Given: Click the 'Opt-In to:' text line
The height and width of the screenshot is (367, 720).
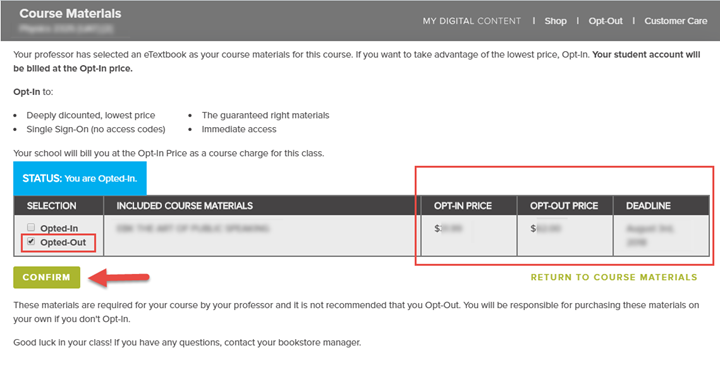Looking at the screenshot, I should 33,92.
